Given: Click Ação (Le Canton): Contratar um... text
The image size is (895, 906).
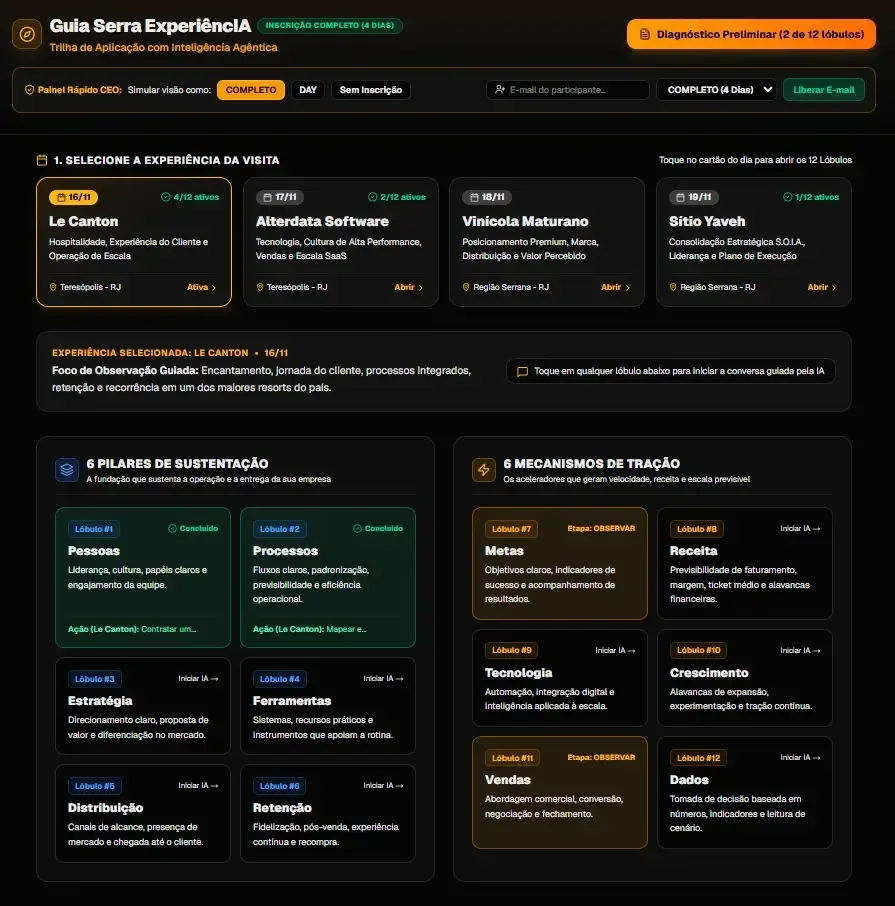Looking at the screenshot, I should coord(132,629).
